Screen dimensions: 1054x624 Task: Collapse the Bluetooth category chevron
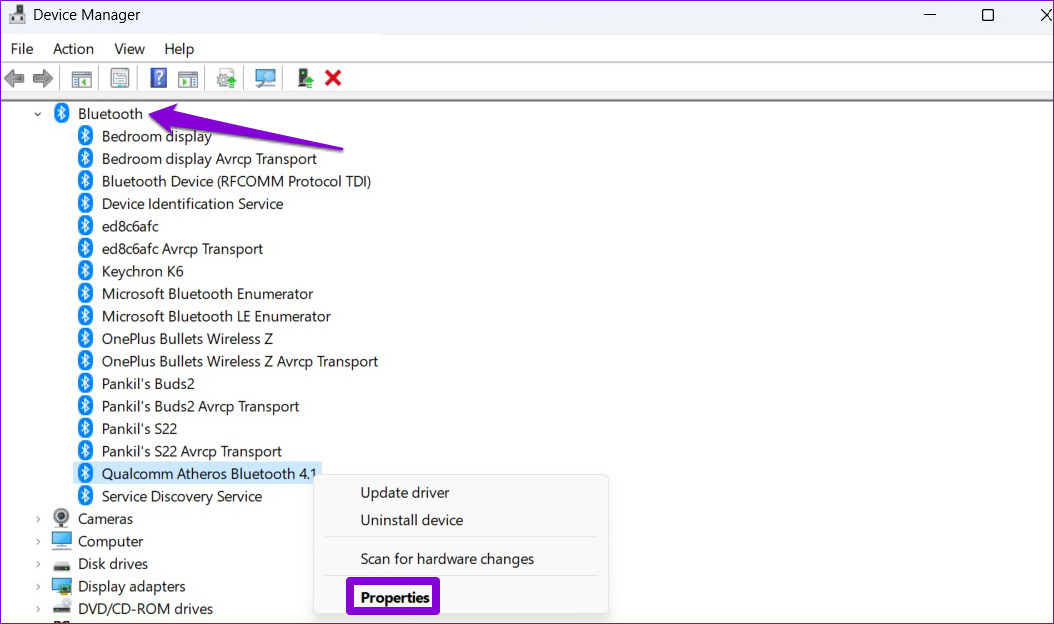(x=38, y=114)
